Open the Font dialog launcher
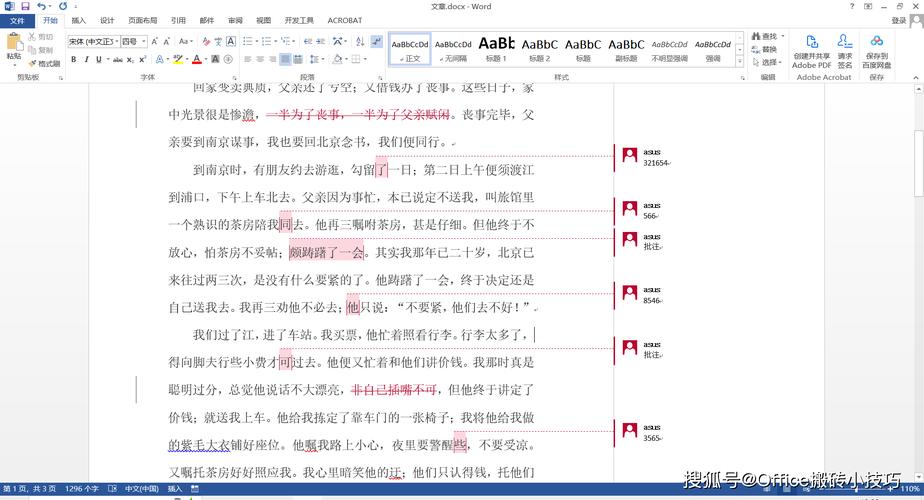 pos(235,77)
